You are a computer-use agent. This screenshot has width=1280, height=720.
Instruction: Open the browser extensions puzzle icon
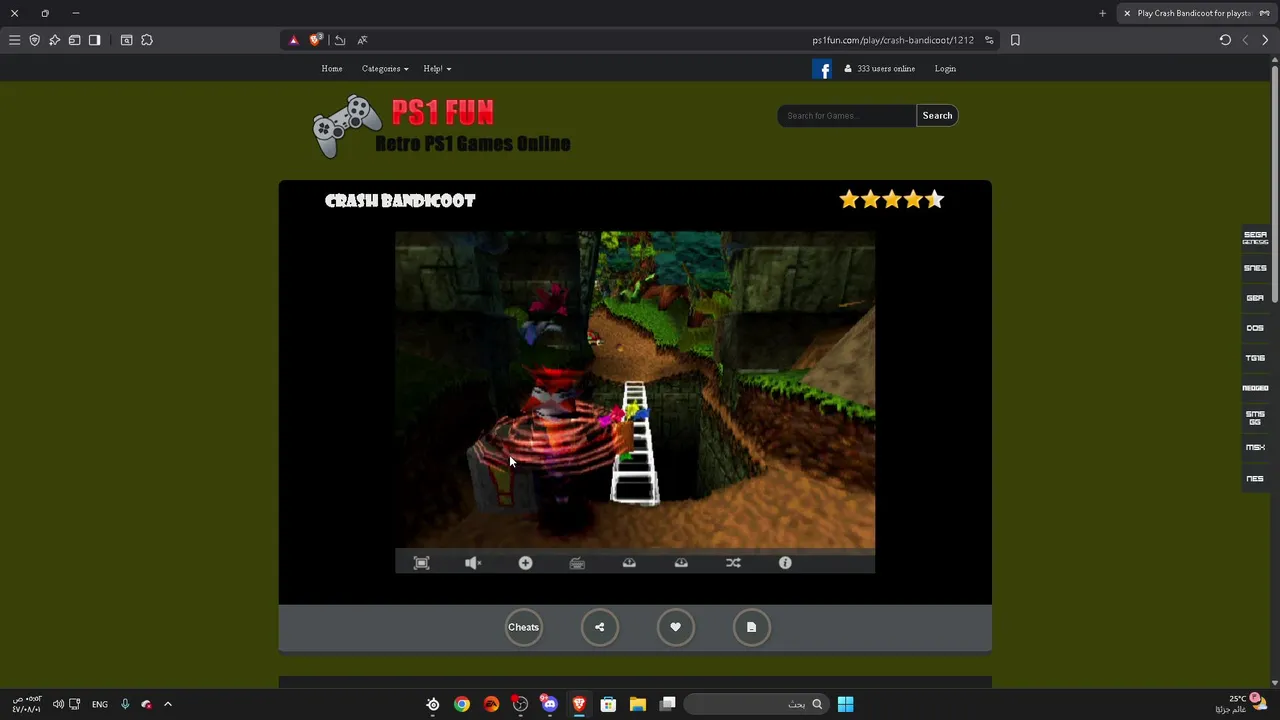point(147,40)
